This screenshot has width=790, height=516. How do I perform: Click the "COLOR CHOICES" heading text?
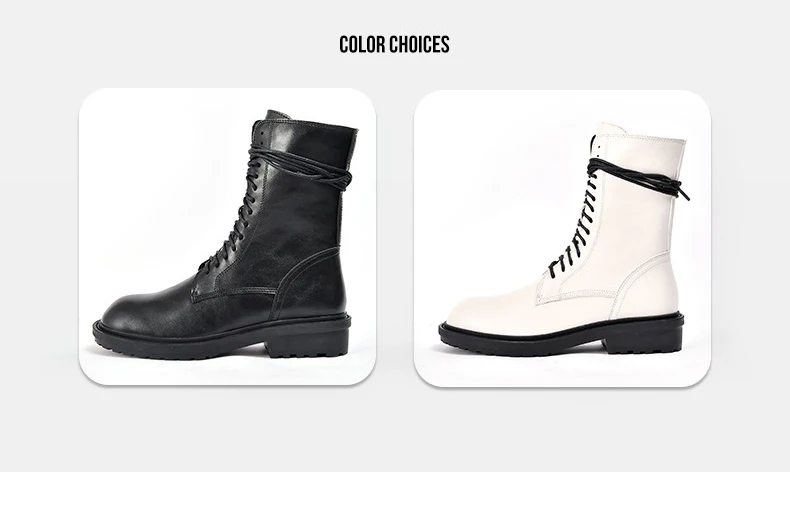point(394,44)
